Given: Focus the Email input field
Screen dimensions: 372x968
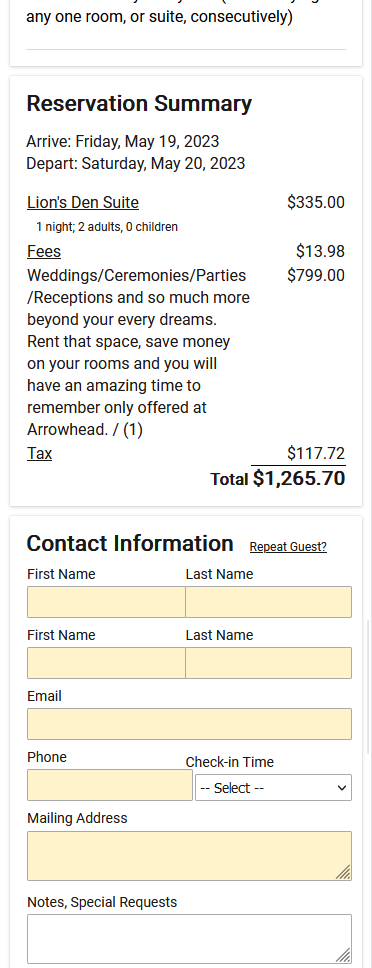Looking at the screenshot, I should 189,724.
